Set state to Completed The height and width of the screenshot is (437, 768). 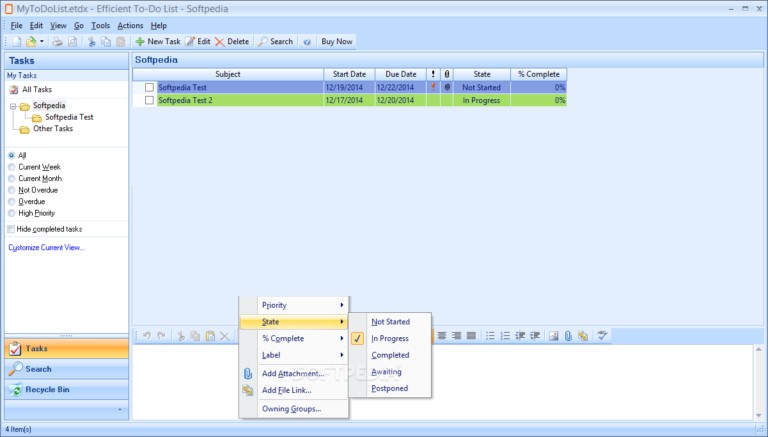(x=390, y=355)
